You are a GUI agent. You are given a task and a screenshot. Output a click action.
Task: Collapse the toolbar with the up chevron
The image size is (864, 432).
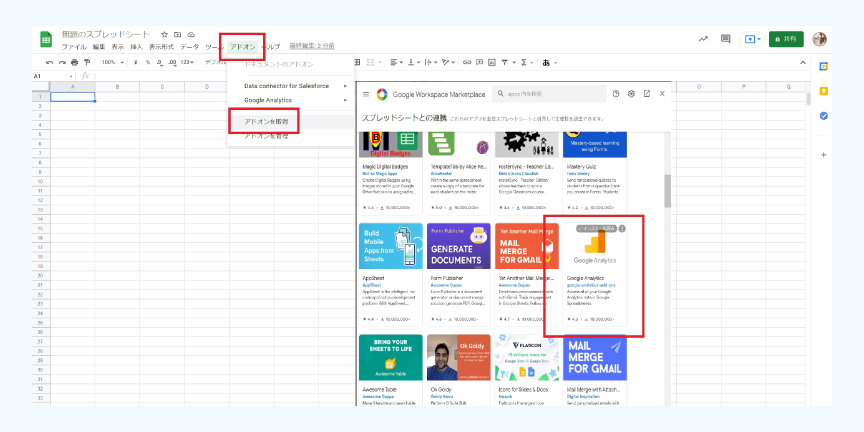[803, 62]
